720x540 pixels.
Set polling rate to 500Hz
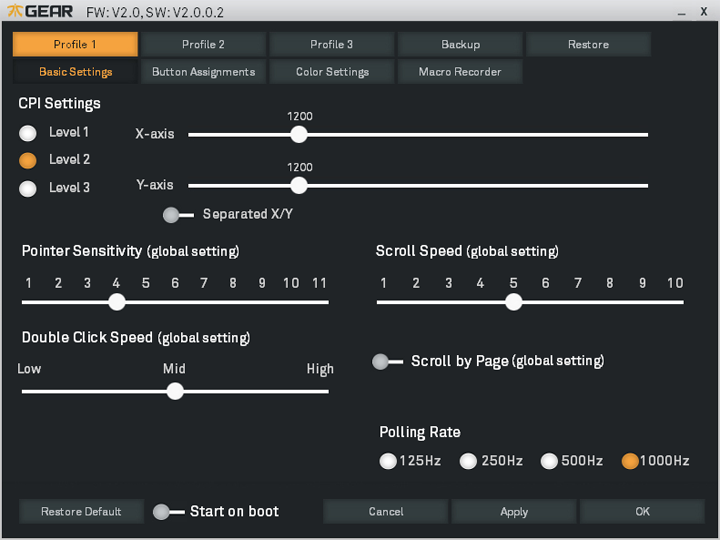(549, 461)
